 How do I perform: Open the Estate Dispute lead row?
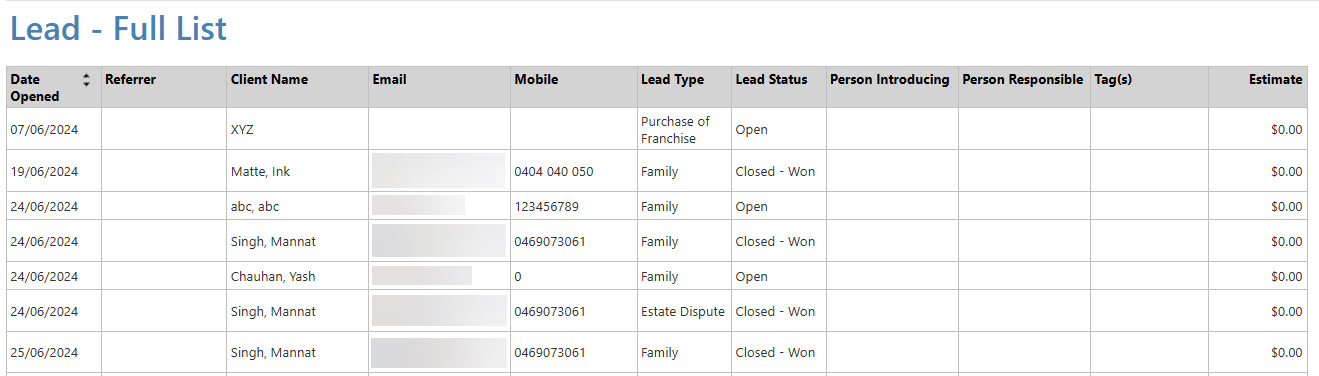657,311
